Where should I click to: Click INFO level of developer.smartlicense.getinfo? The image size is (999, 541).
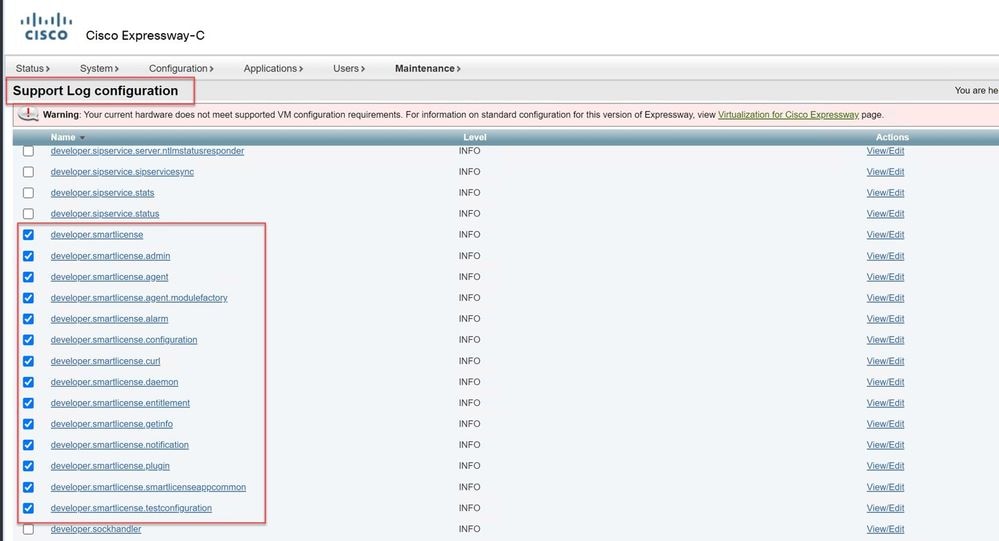[x=470, y=424]
